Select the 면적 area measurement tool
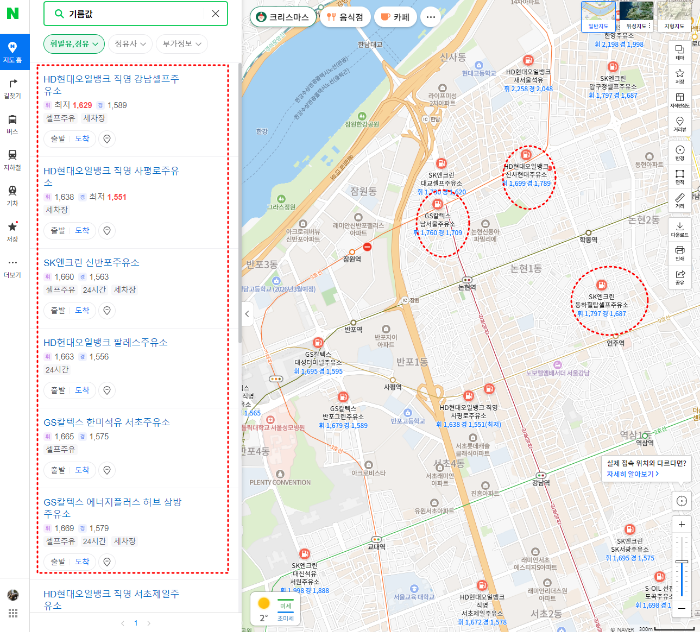 680,177
